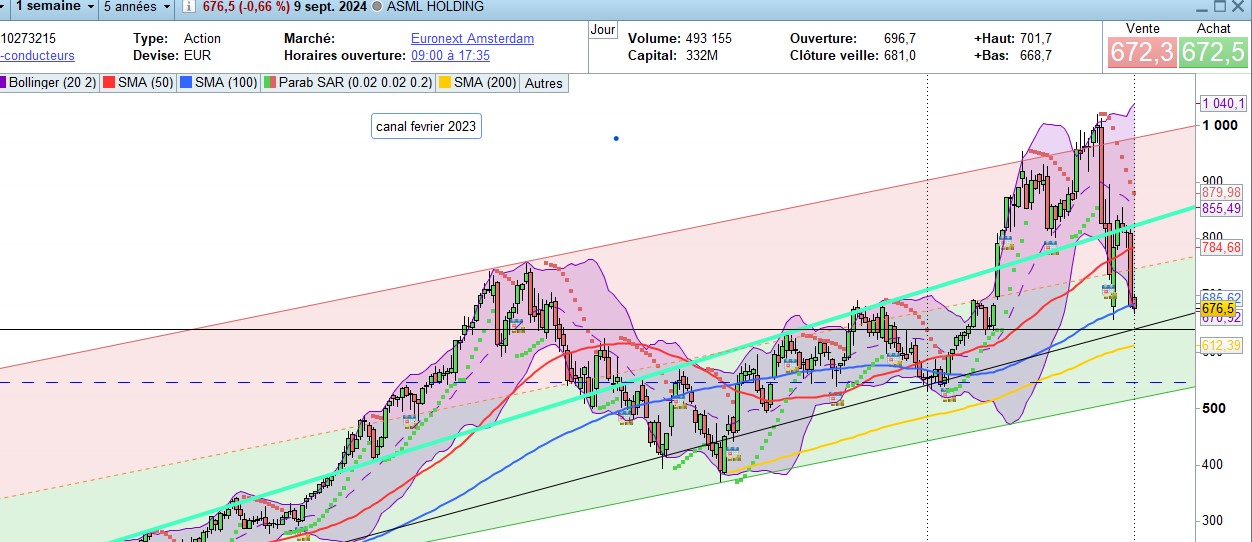The height and width of the screenshot is (542, 1252).
Task: Click the Jour label button
Action: (x=603, y=30)
